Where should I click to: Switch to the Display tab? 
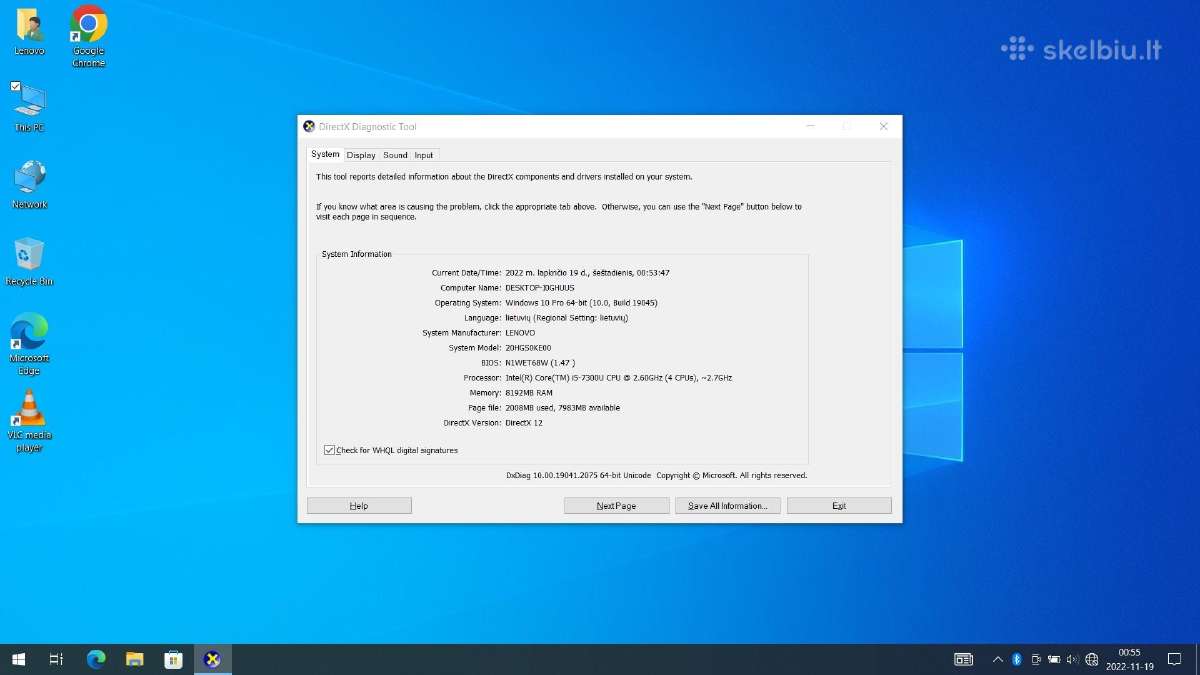click(x=361, y=155)
